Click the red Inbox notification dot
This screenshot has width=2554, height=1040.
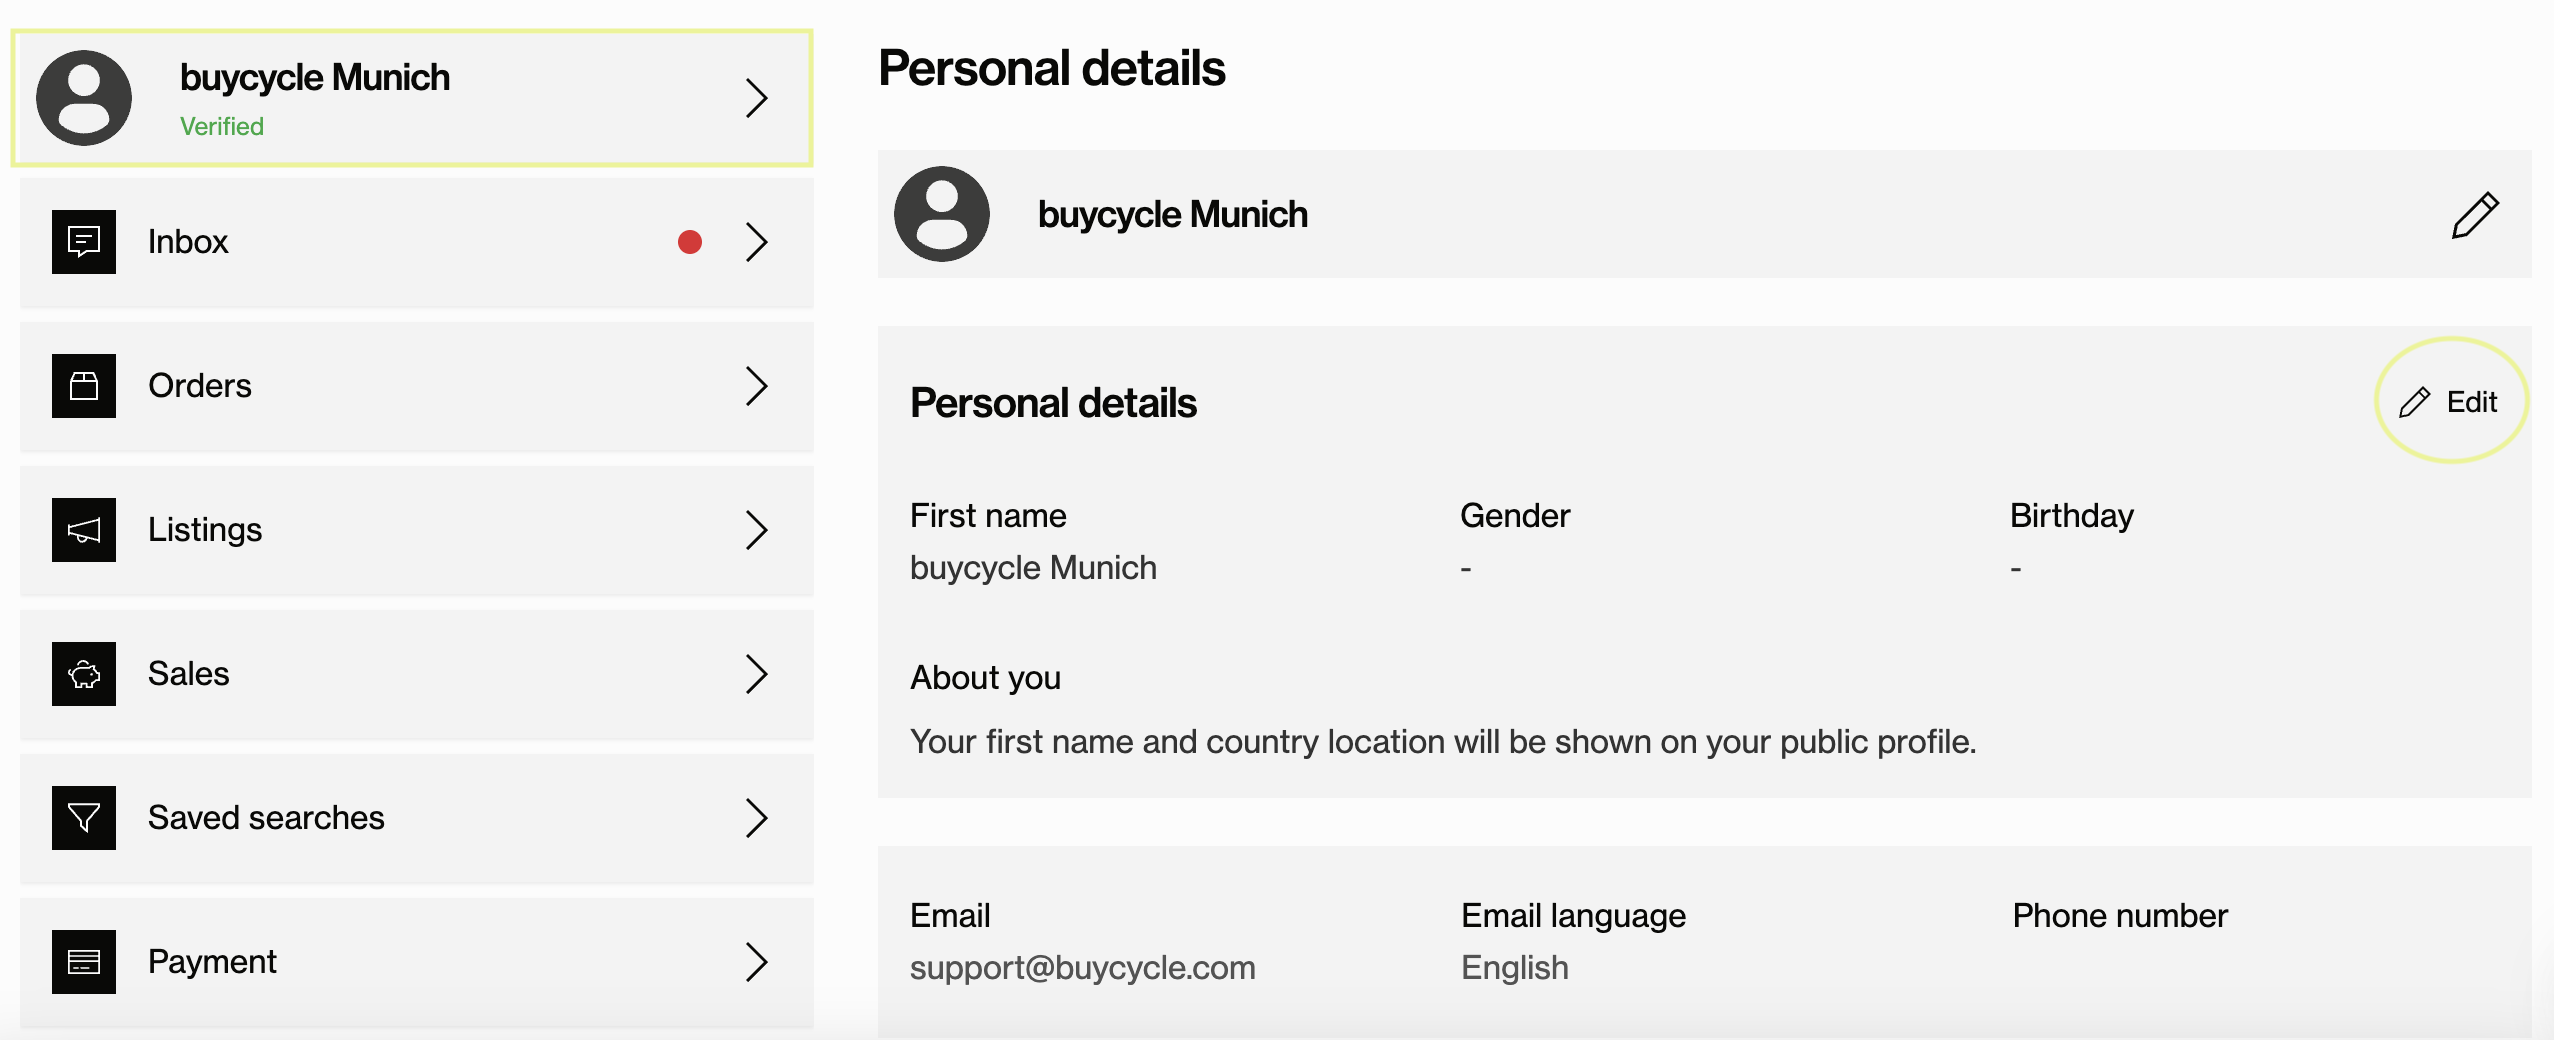click(x=690, y=242)
